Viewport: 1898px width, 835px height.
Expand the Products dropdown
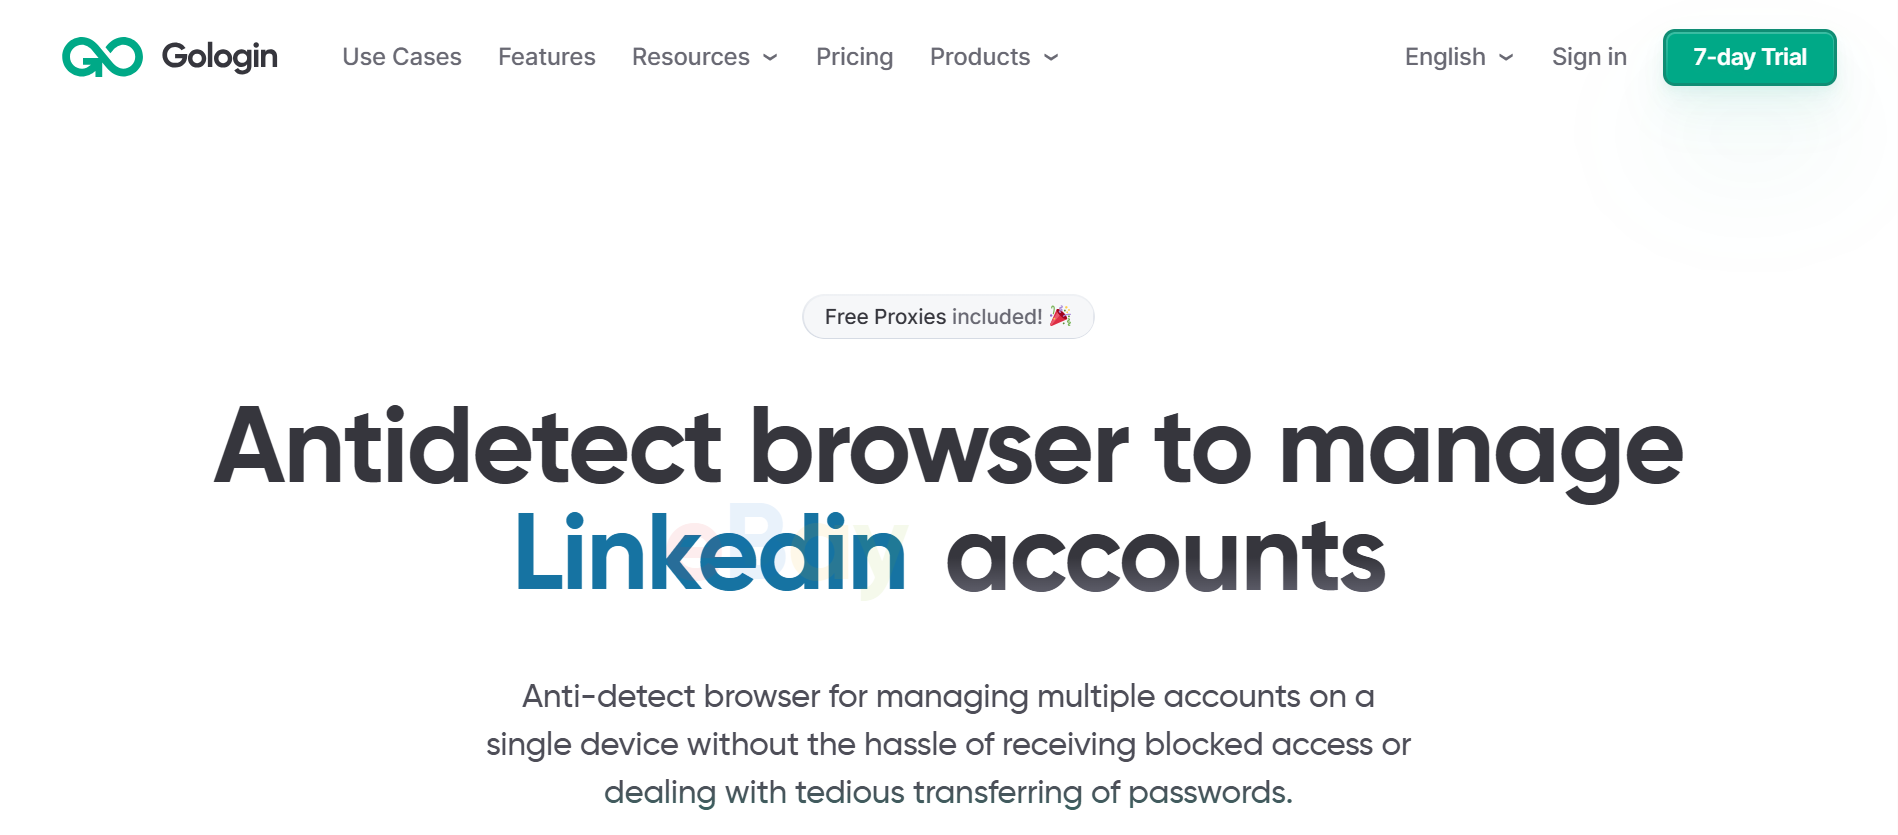(980, 57)
